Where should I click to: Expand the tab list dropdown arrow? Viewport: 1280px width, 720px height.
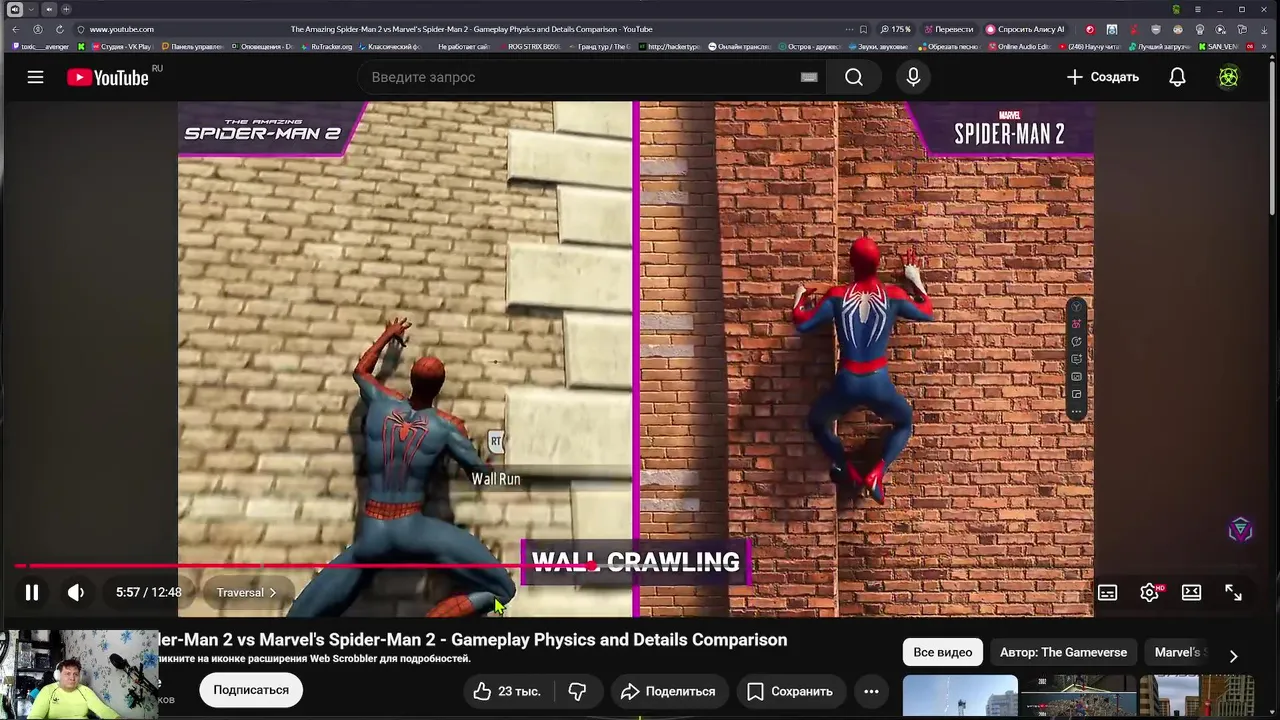tap(31, 9)
